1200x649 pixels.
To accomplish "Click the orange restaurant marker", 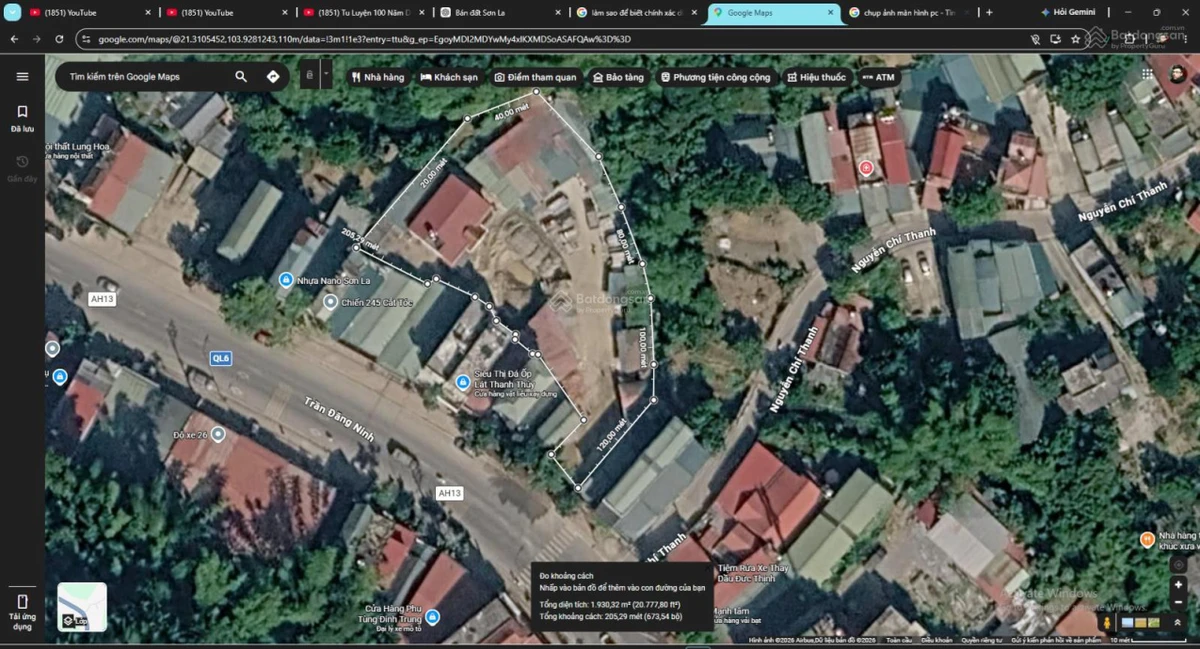I will click(x=1147, y=540).
